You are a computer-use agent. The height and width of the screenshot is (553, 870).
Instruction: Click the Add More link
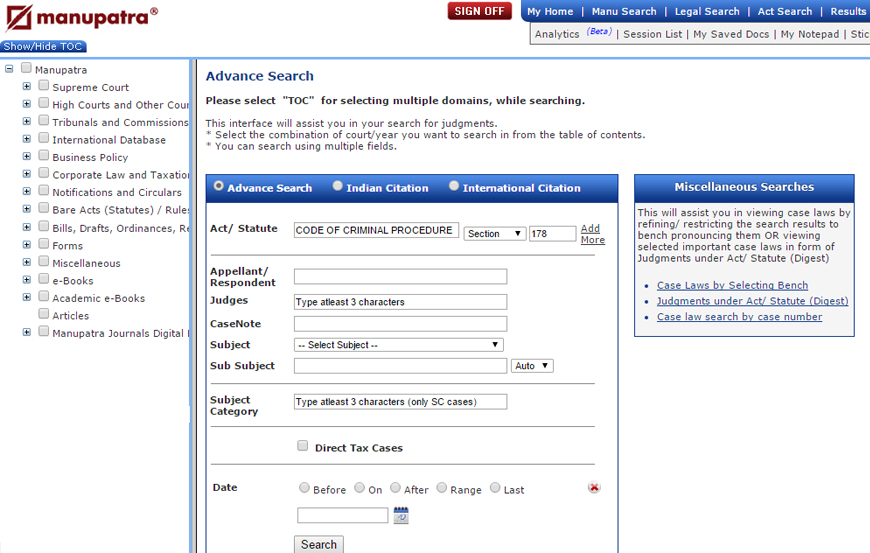coord(593,234)
